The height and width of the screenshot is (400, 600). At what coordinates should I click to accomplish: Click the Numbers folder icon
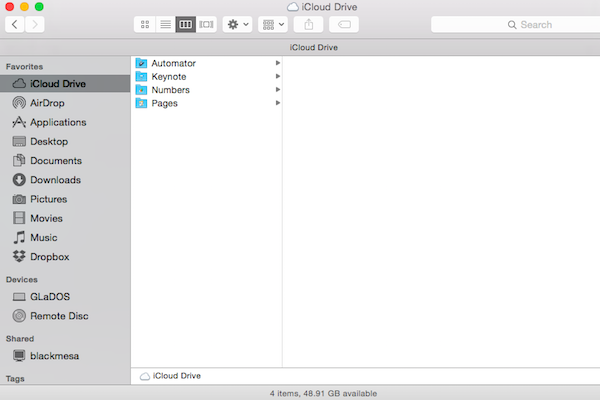click(x=141, y=90)
